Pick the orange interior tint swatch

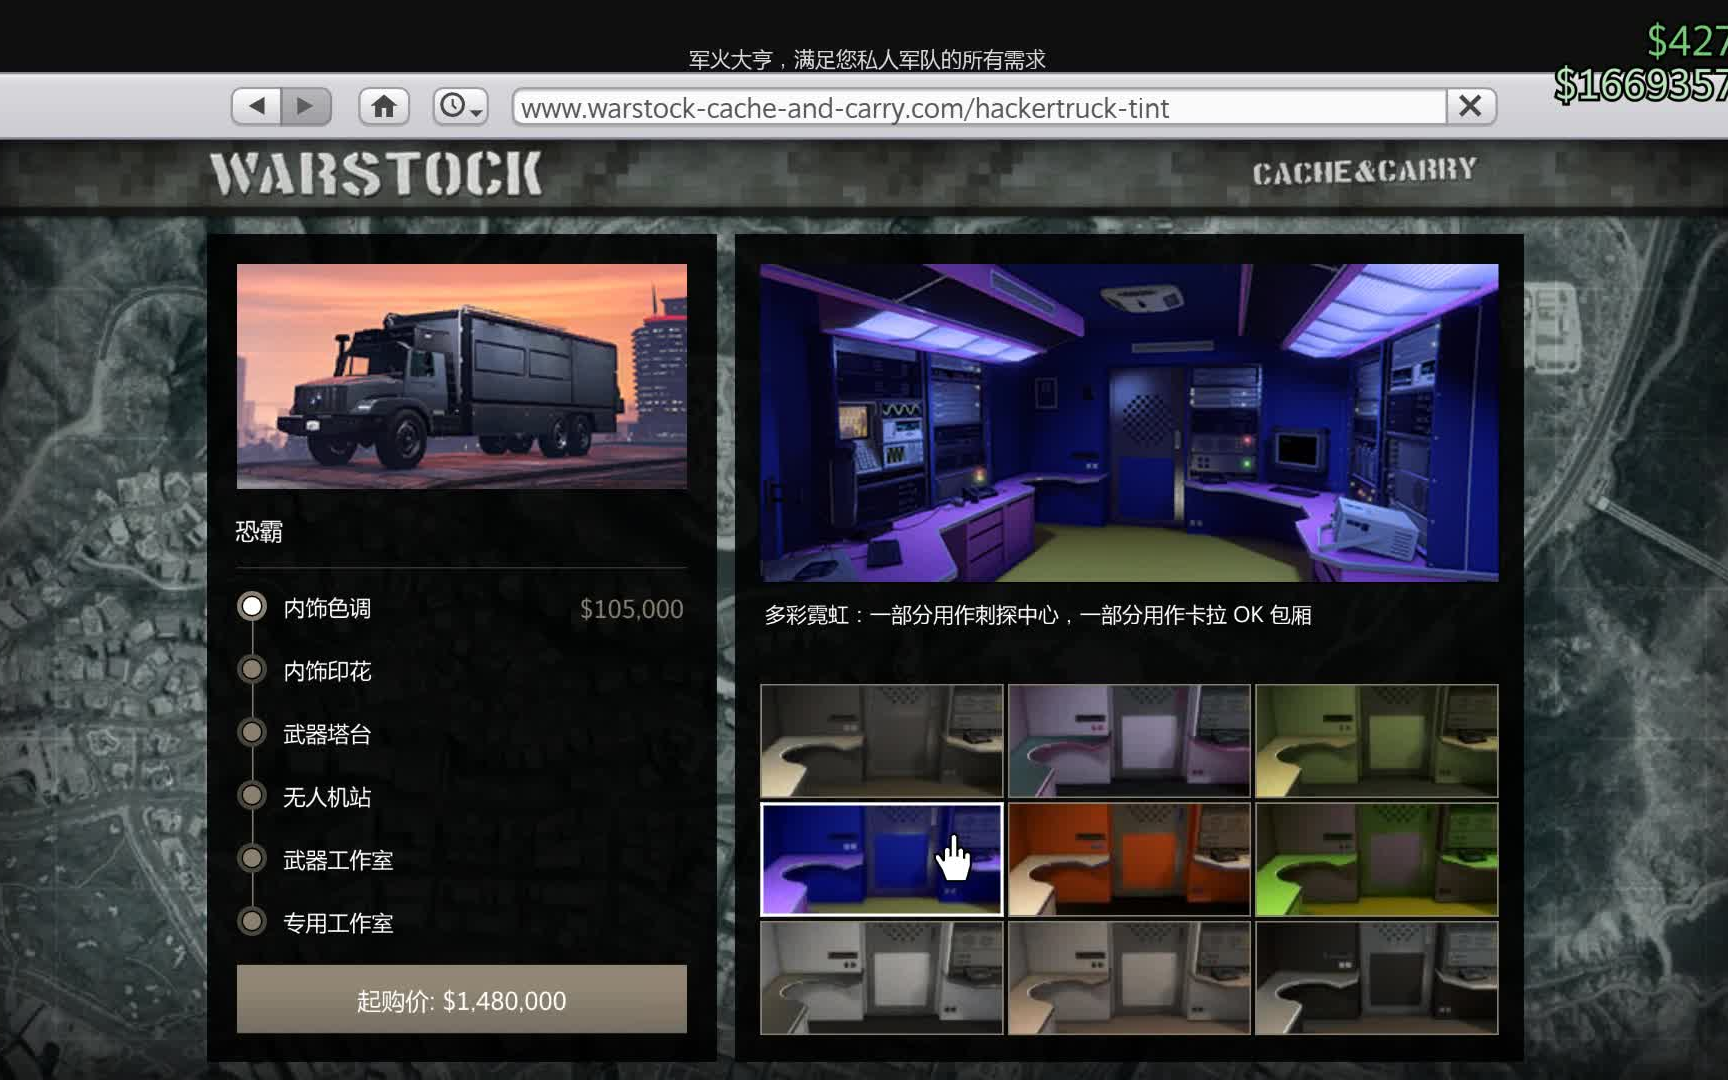click(1129, 859)
